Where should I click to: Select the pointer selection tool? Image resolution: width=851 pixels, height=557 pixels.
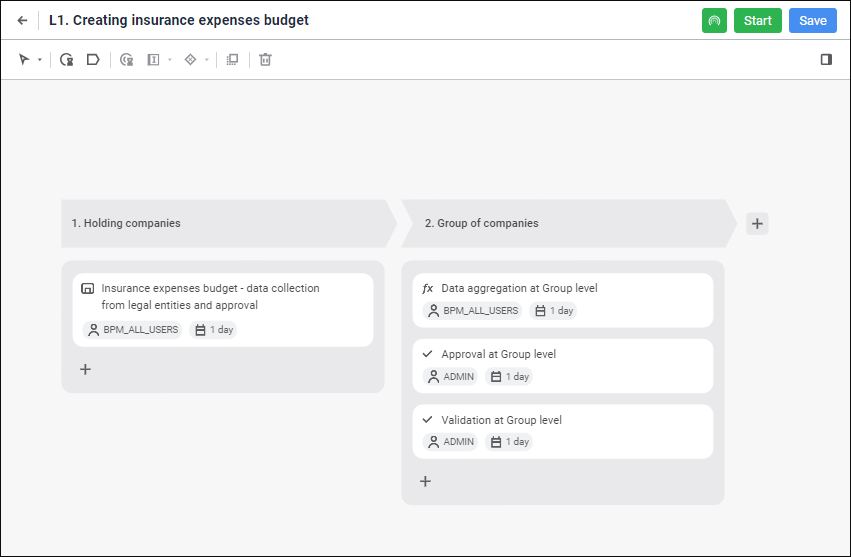(x=24, y=60)
